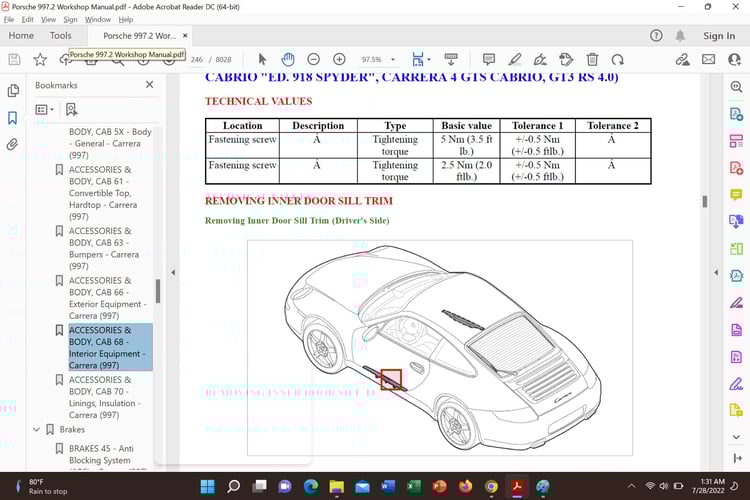Add a sticky note comment
This screenshot has height=500, width=750.
click(x=489, y=59)
